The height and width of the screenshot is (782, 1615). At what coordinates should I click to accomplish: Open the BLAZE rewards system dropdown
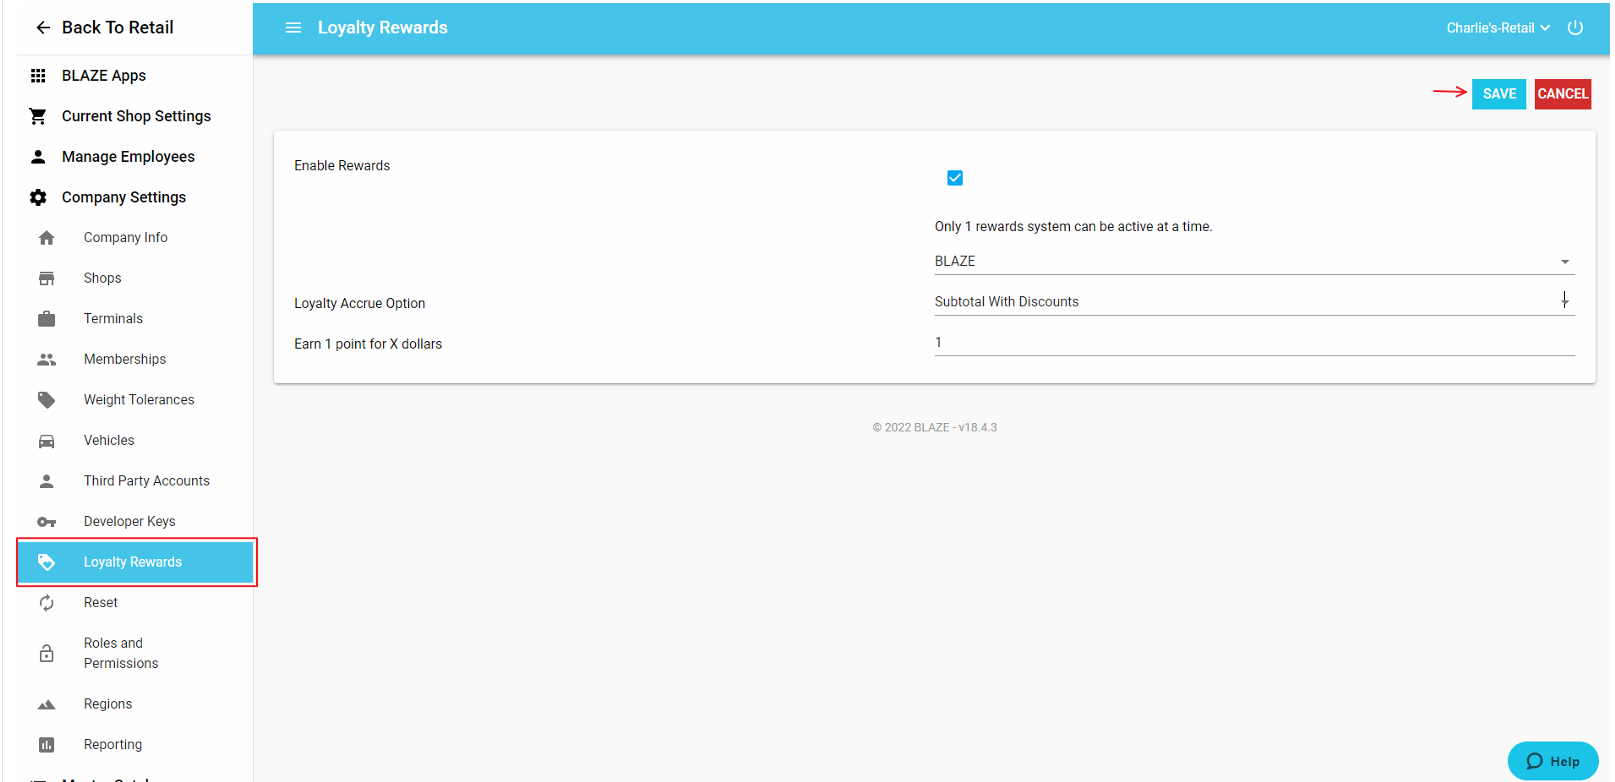click(x=1253, y=261)
